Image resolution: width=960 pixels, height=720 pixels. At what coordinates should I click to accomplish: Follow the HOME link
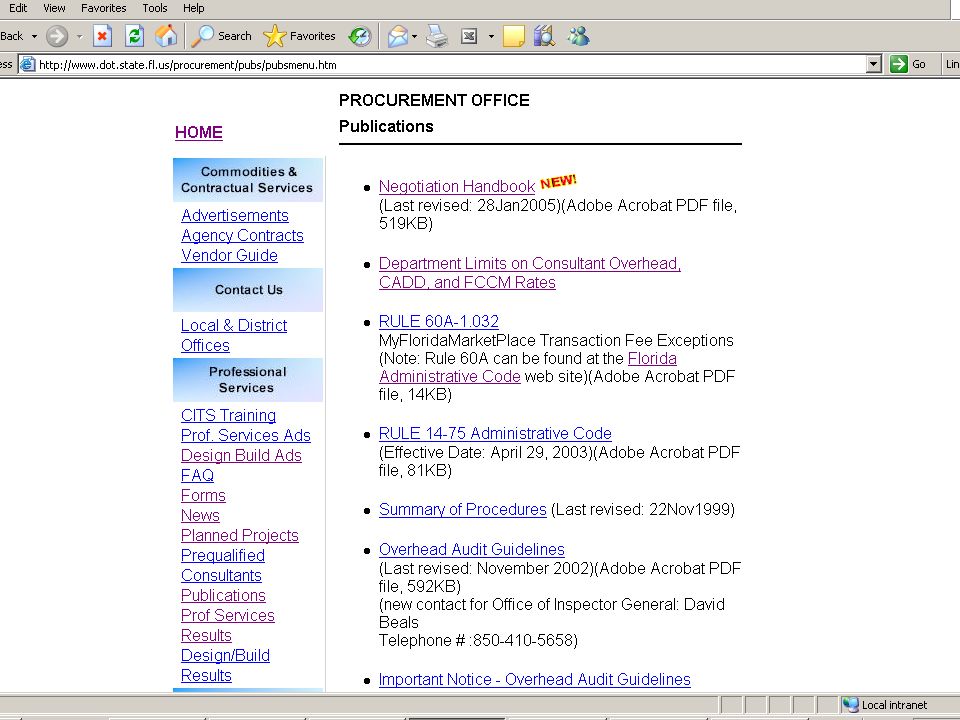tap(199, 132)
